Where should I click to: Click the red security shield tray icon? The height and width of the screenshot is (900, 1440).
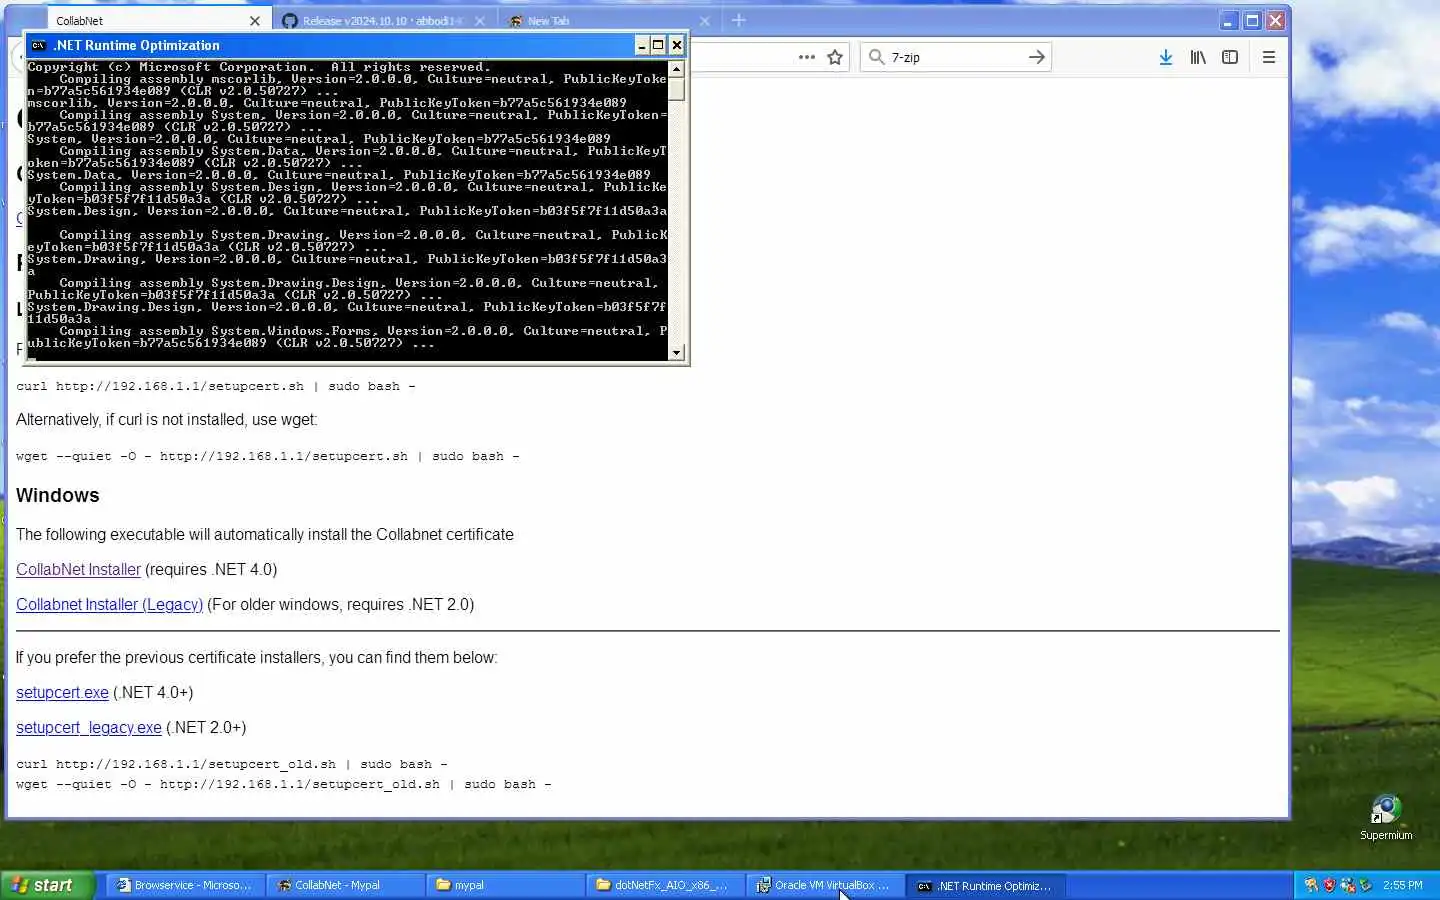(1329, 885)
